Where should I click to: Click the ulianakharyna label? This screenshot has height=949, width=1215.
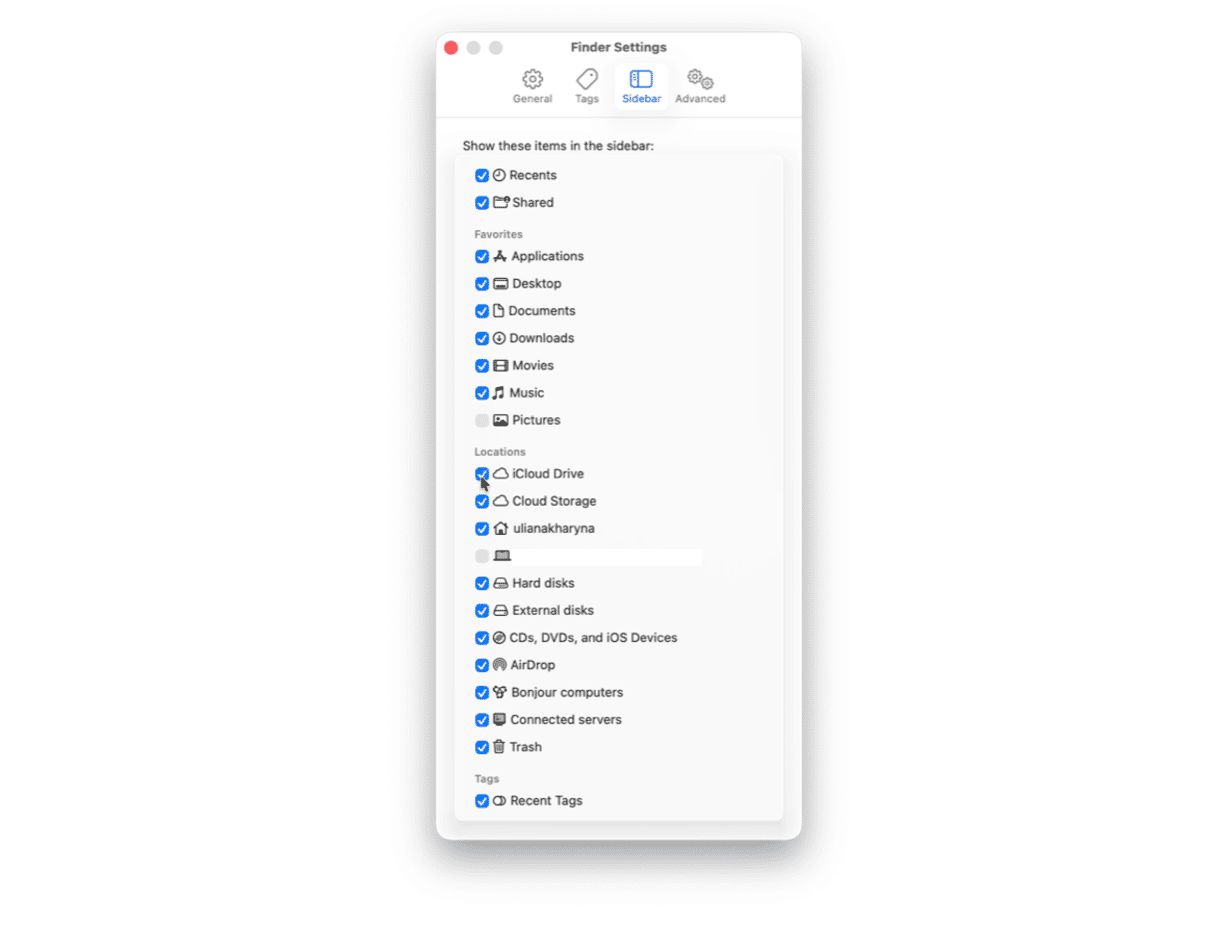[x=554, y=529]
